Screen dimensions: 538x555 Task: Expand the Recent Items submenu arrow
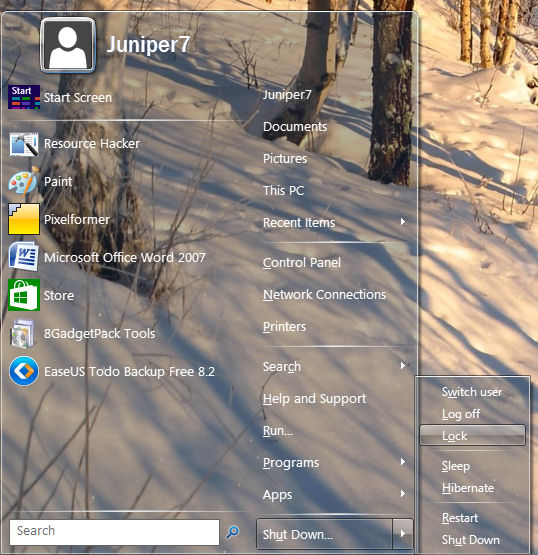403,222
